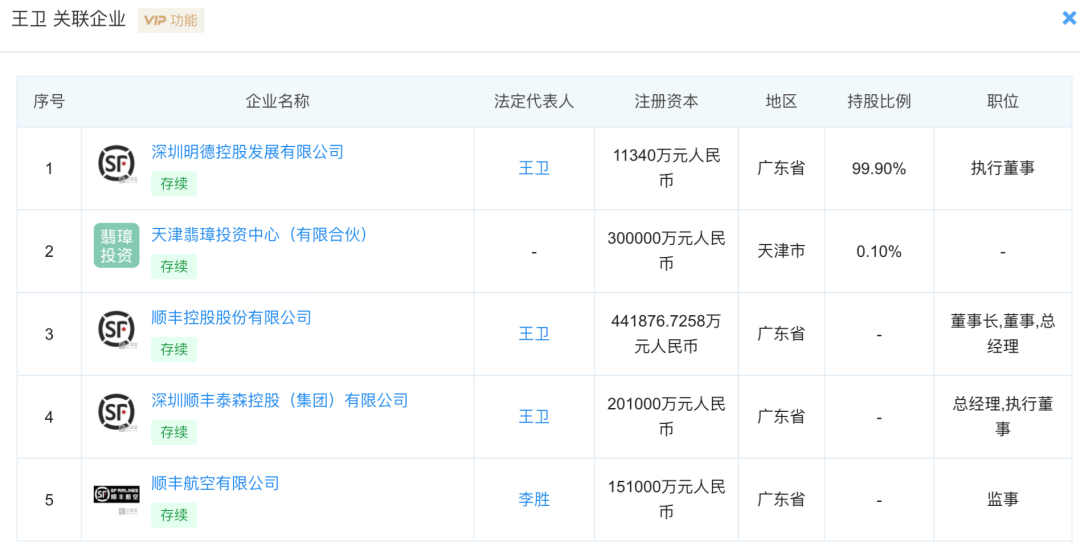Click the 监事 position cell

1002,499
